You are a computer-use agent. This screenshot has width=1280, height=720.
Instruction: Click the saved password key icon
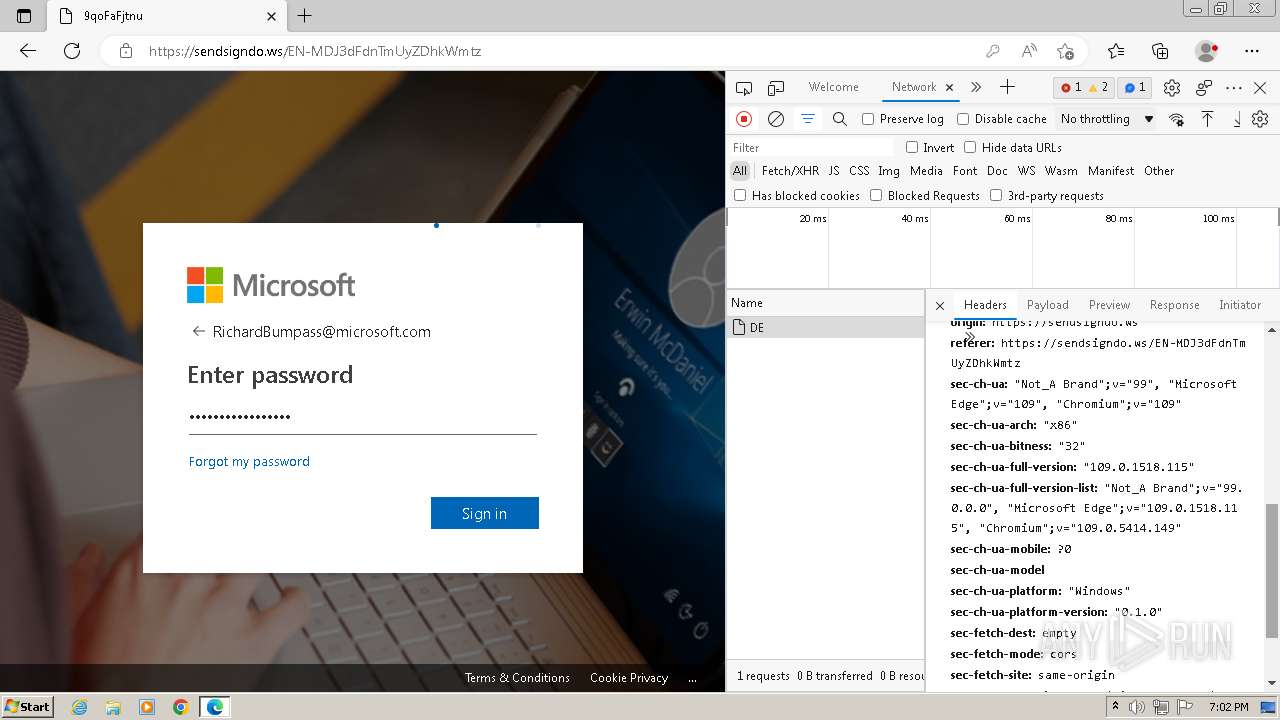pos(992,51)
